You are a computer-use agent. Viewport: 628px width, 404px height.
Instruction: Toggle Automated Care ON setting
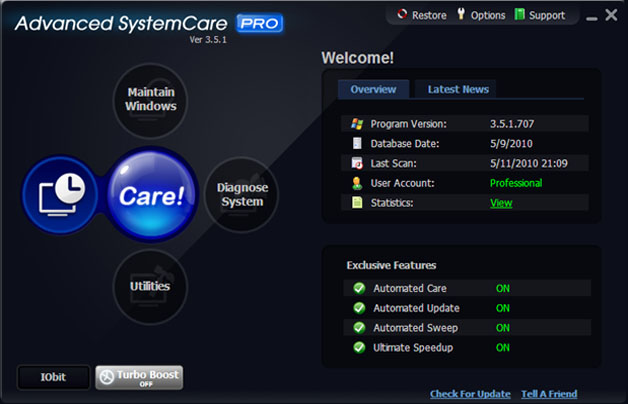click(x=503, y=288)
